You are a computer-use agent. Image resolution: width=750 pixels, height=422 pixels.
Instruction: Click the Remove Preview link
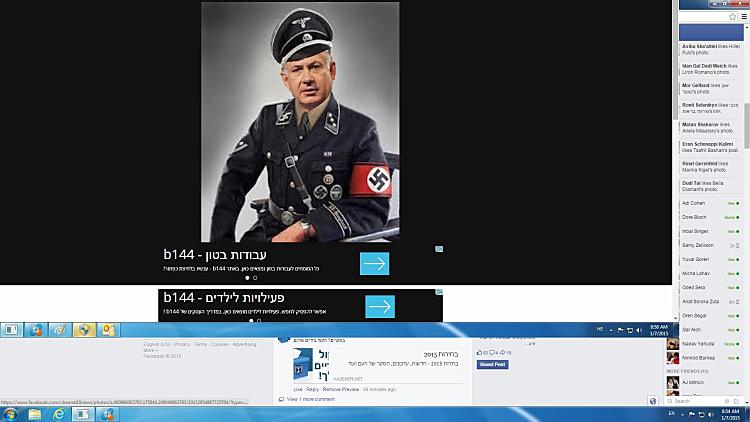pos(340,389)
